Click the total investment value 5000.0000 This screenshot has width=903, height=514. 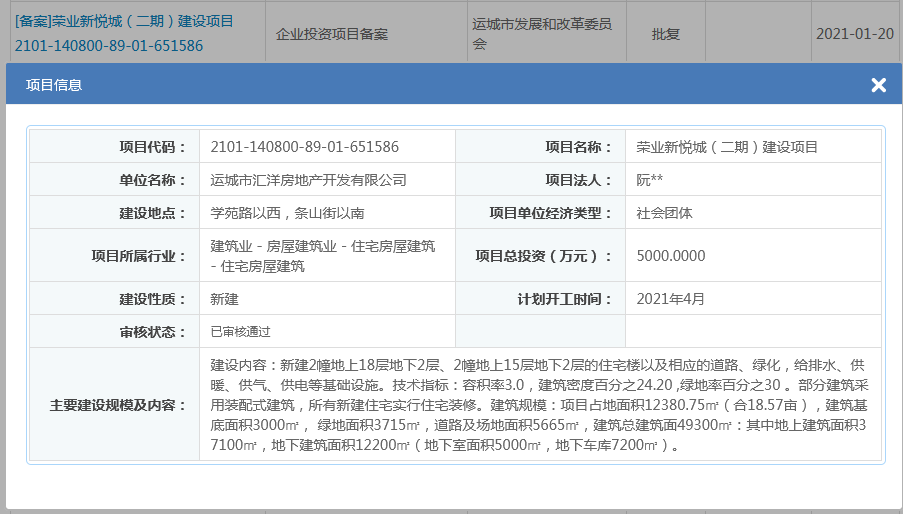[670, 256]
